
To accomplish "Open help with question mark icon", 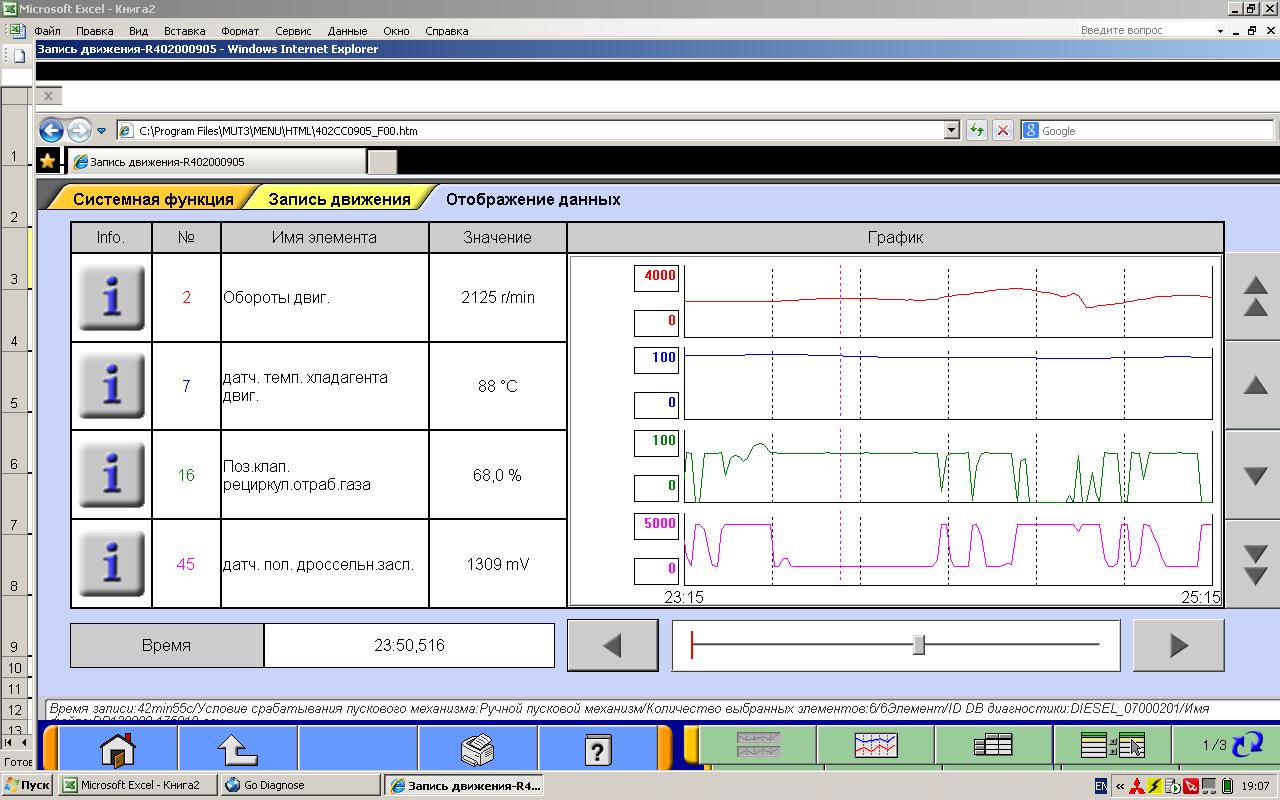I will 597,747.
